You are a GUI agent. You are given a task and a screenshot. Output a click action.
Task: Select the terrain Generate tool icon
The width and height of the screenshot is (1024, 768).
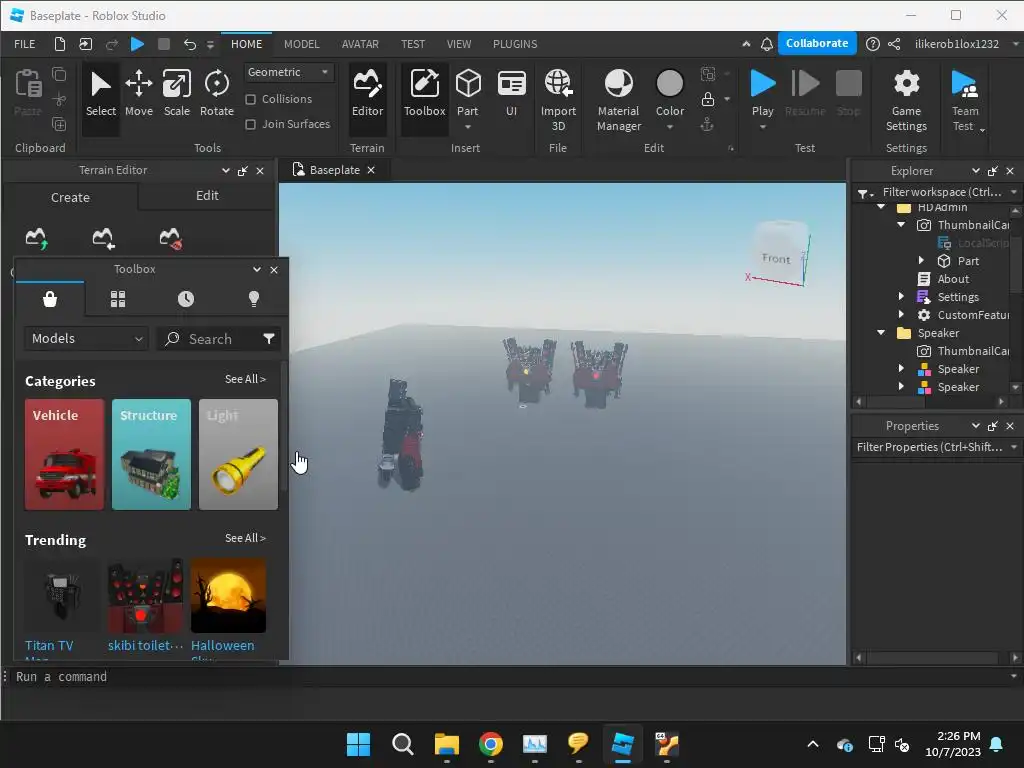[x=37, y=238]
